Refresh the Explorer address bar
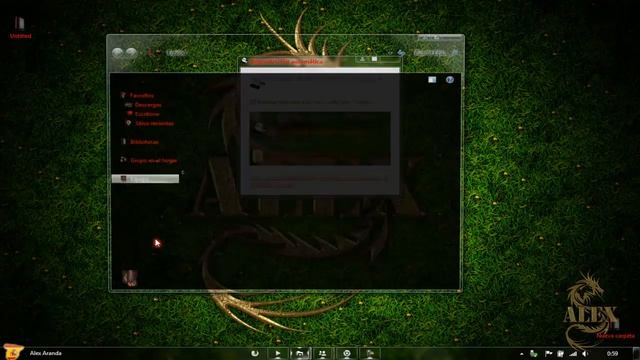 point(401,53)
